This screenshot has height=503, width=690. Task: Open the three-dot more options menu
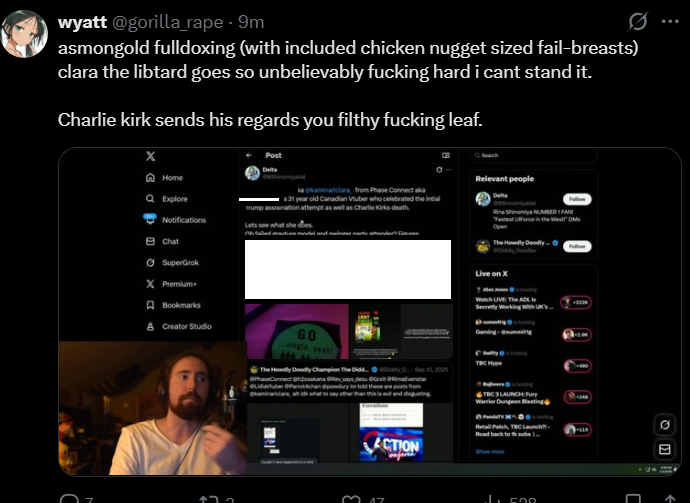670,21
